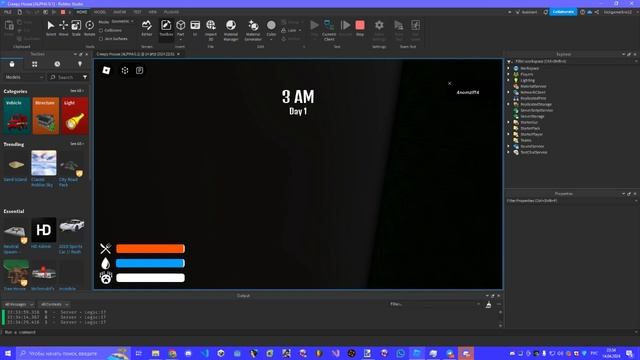Open the Vehicle category card
Viewport: 640px width, 360px height.
17,116
